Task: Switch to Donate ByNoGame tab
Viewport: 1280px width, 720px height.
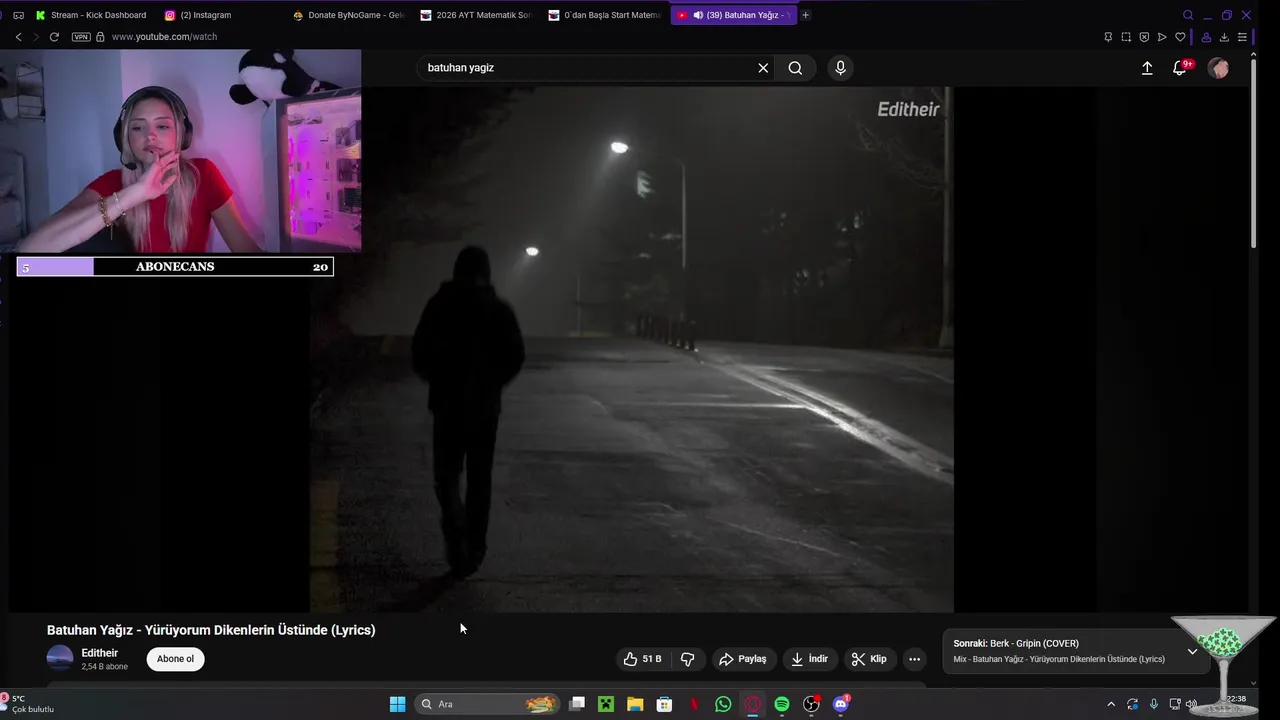Action: tap(349, 15)
